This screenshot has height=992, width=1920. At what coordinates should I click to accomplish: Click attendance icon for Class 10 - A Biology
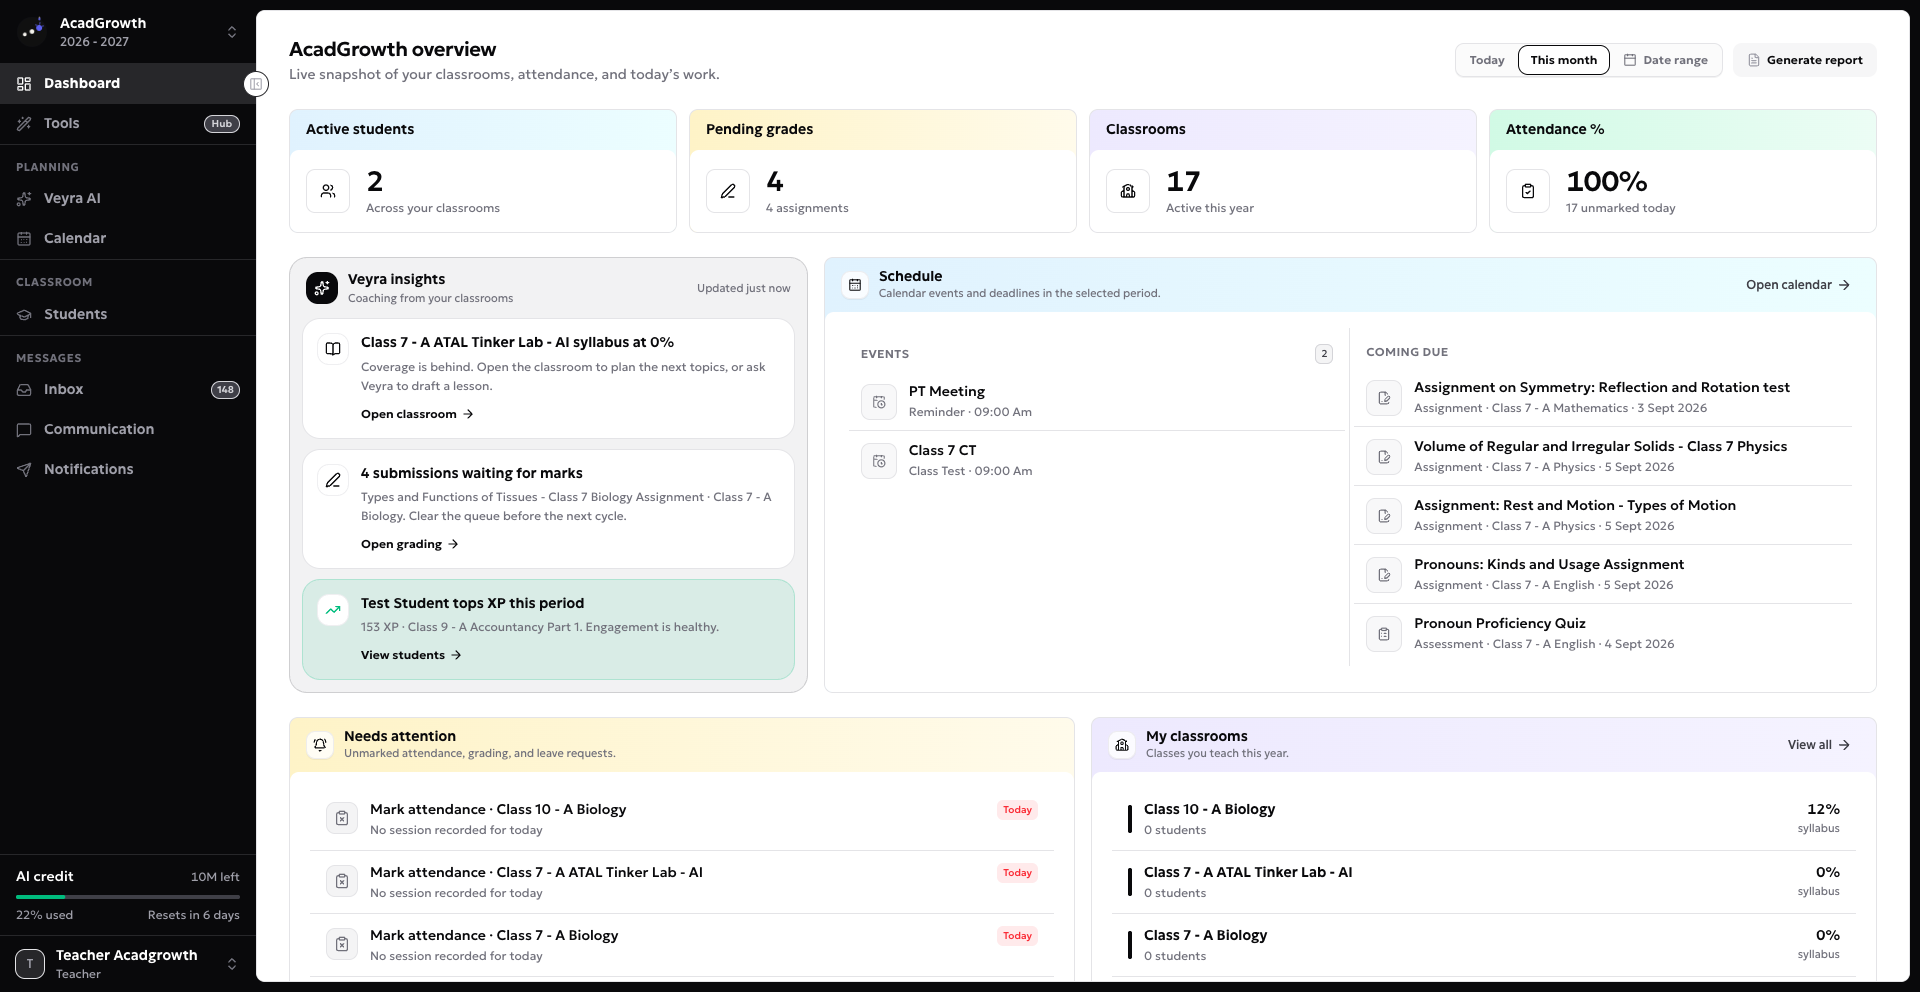click(x=342, y=818)
